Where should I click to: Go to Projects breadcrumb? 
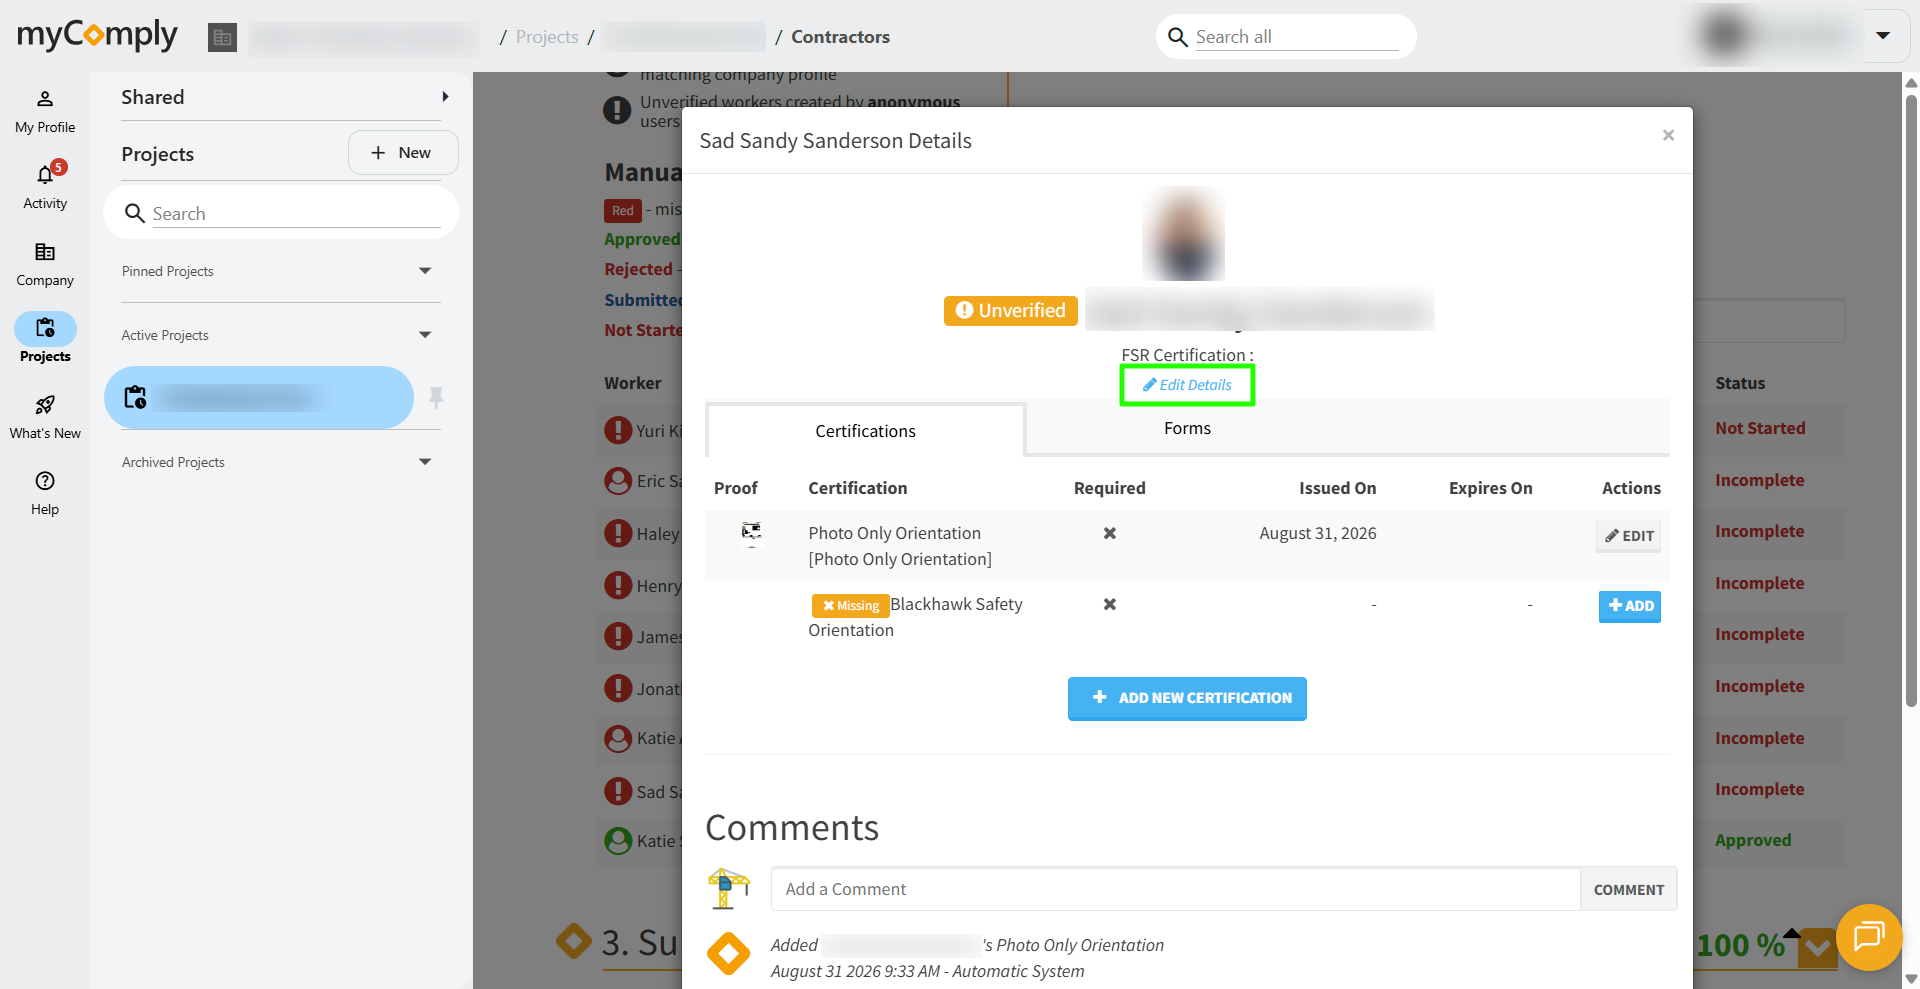[x=547, y=37]
